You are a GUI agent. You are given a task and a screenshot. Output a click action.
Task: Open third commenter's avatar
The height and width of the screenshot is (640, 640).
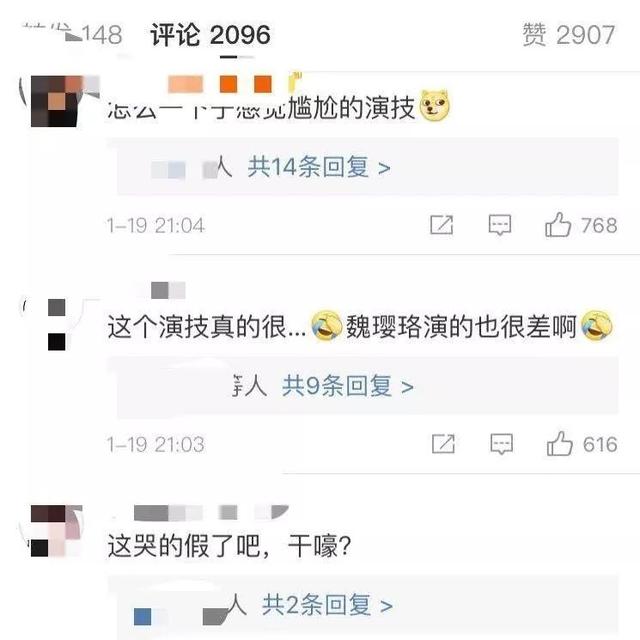click(x=56, y=531)
